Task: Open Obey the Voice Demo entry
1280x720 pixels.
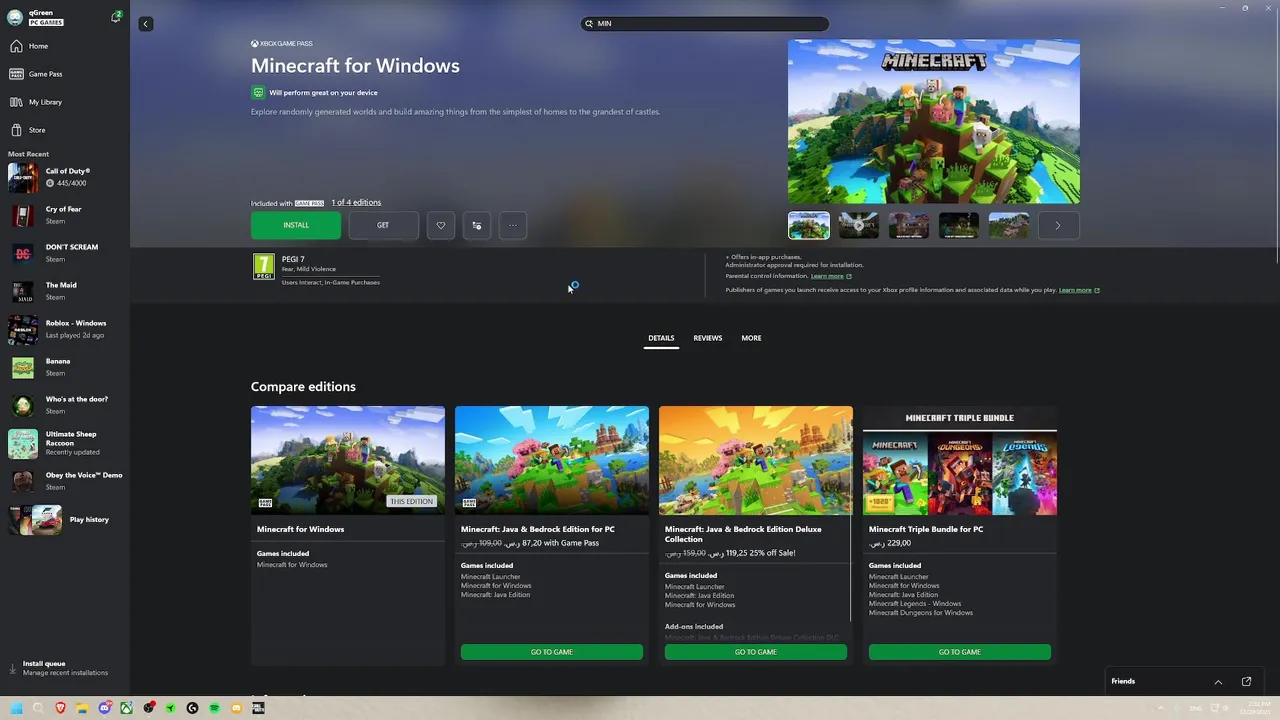Action: pyautogui.click(x=65, y=481)
